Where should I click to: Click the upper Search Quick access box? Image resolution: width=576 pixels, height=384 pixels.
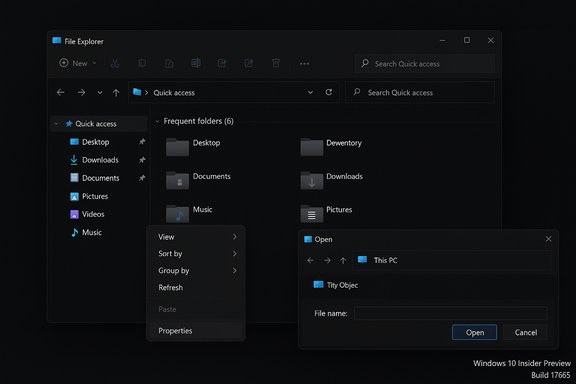tap(425, 64)
